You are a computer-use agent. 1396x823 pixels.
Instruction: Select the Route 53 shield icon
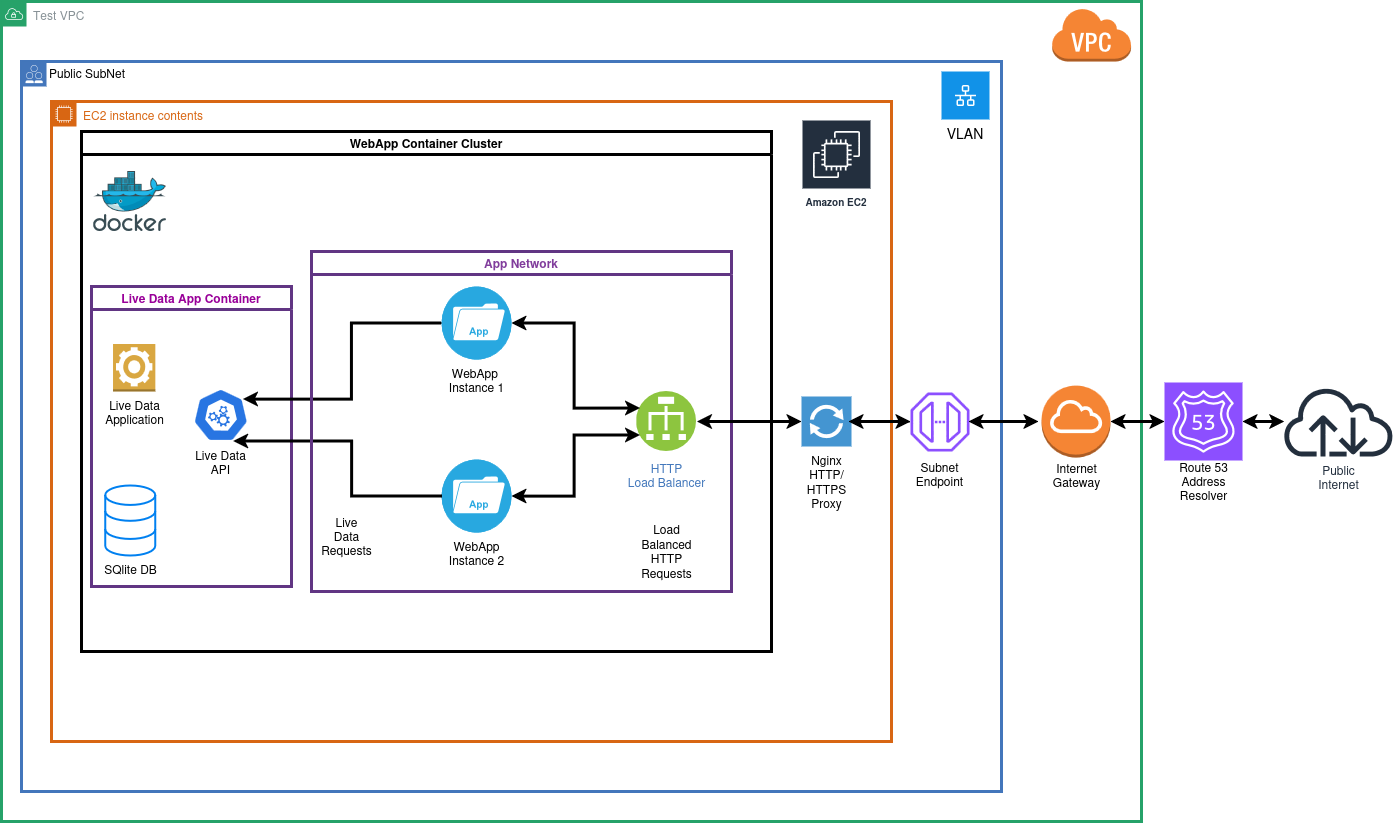click(x=1203, y=421)
